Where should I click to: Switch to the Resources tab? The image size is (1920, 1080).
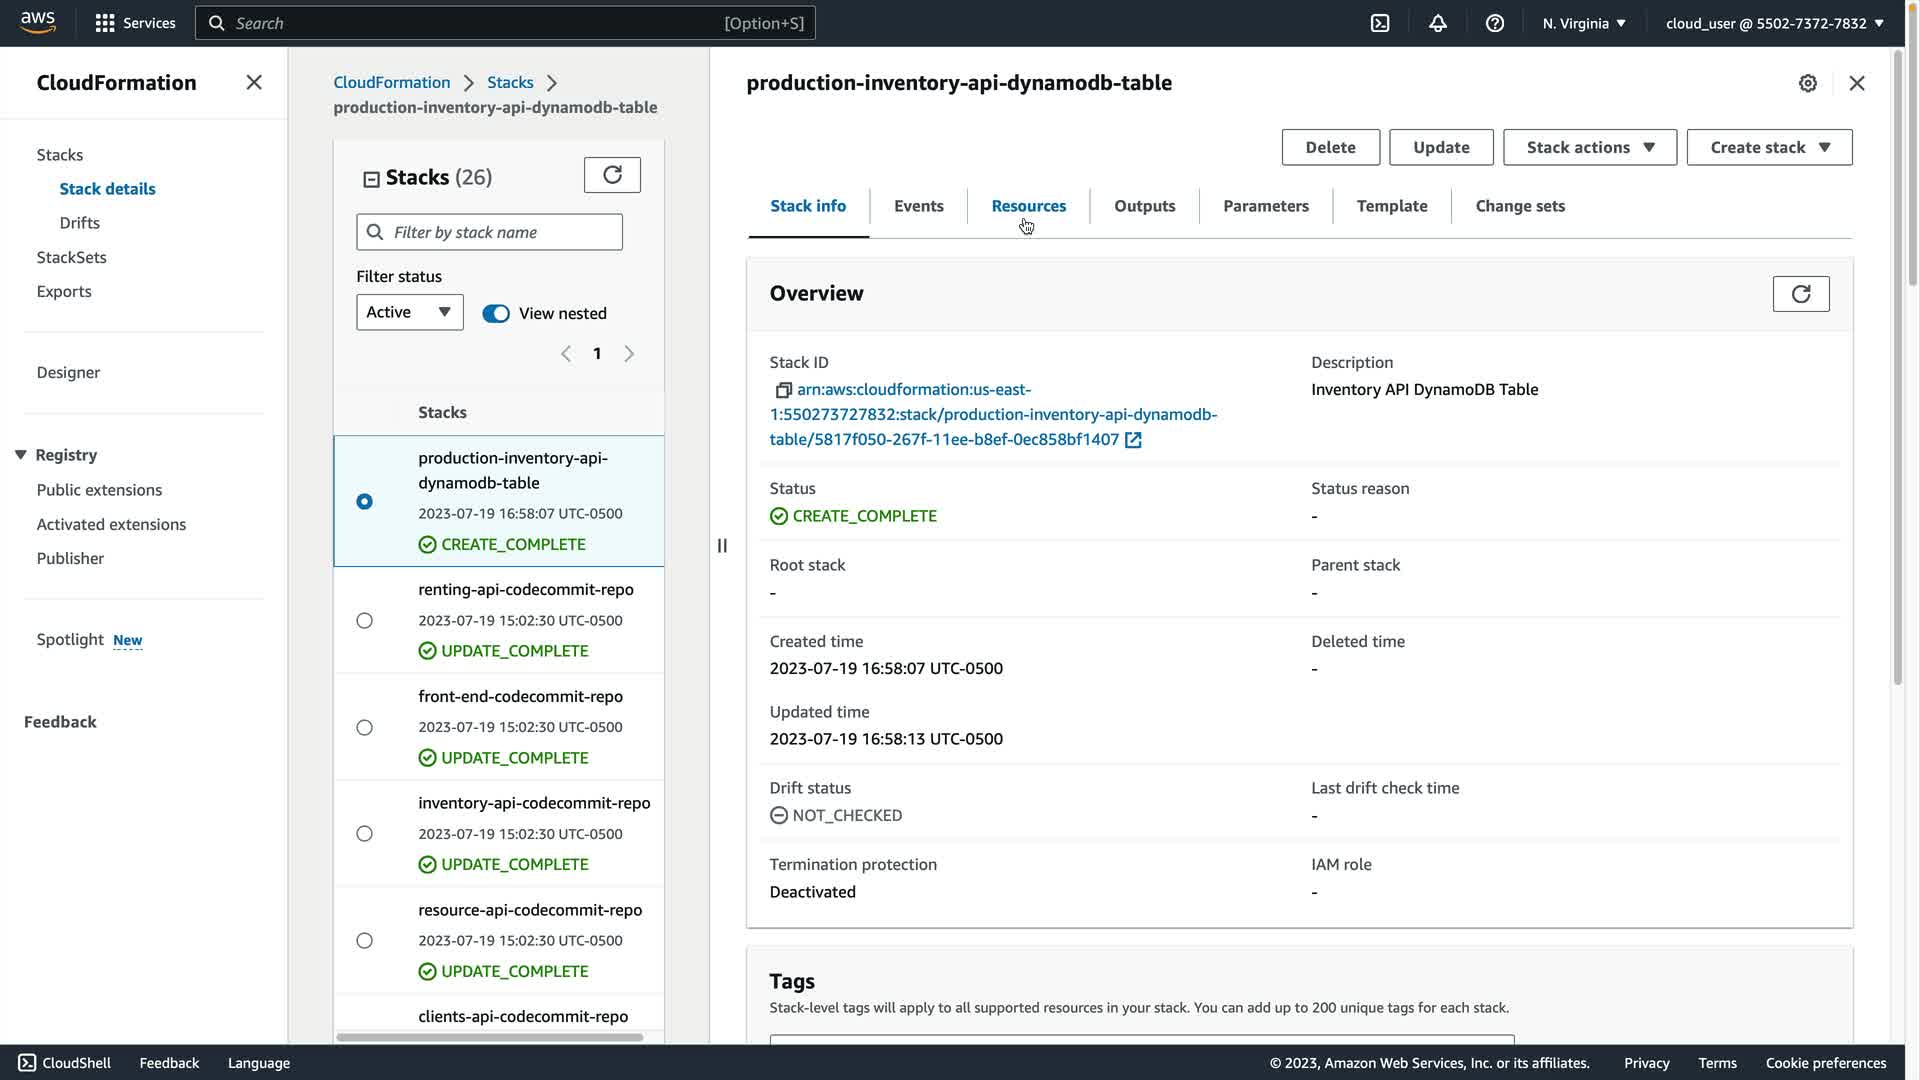(x=1028, y=206)
